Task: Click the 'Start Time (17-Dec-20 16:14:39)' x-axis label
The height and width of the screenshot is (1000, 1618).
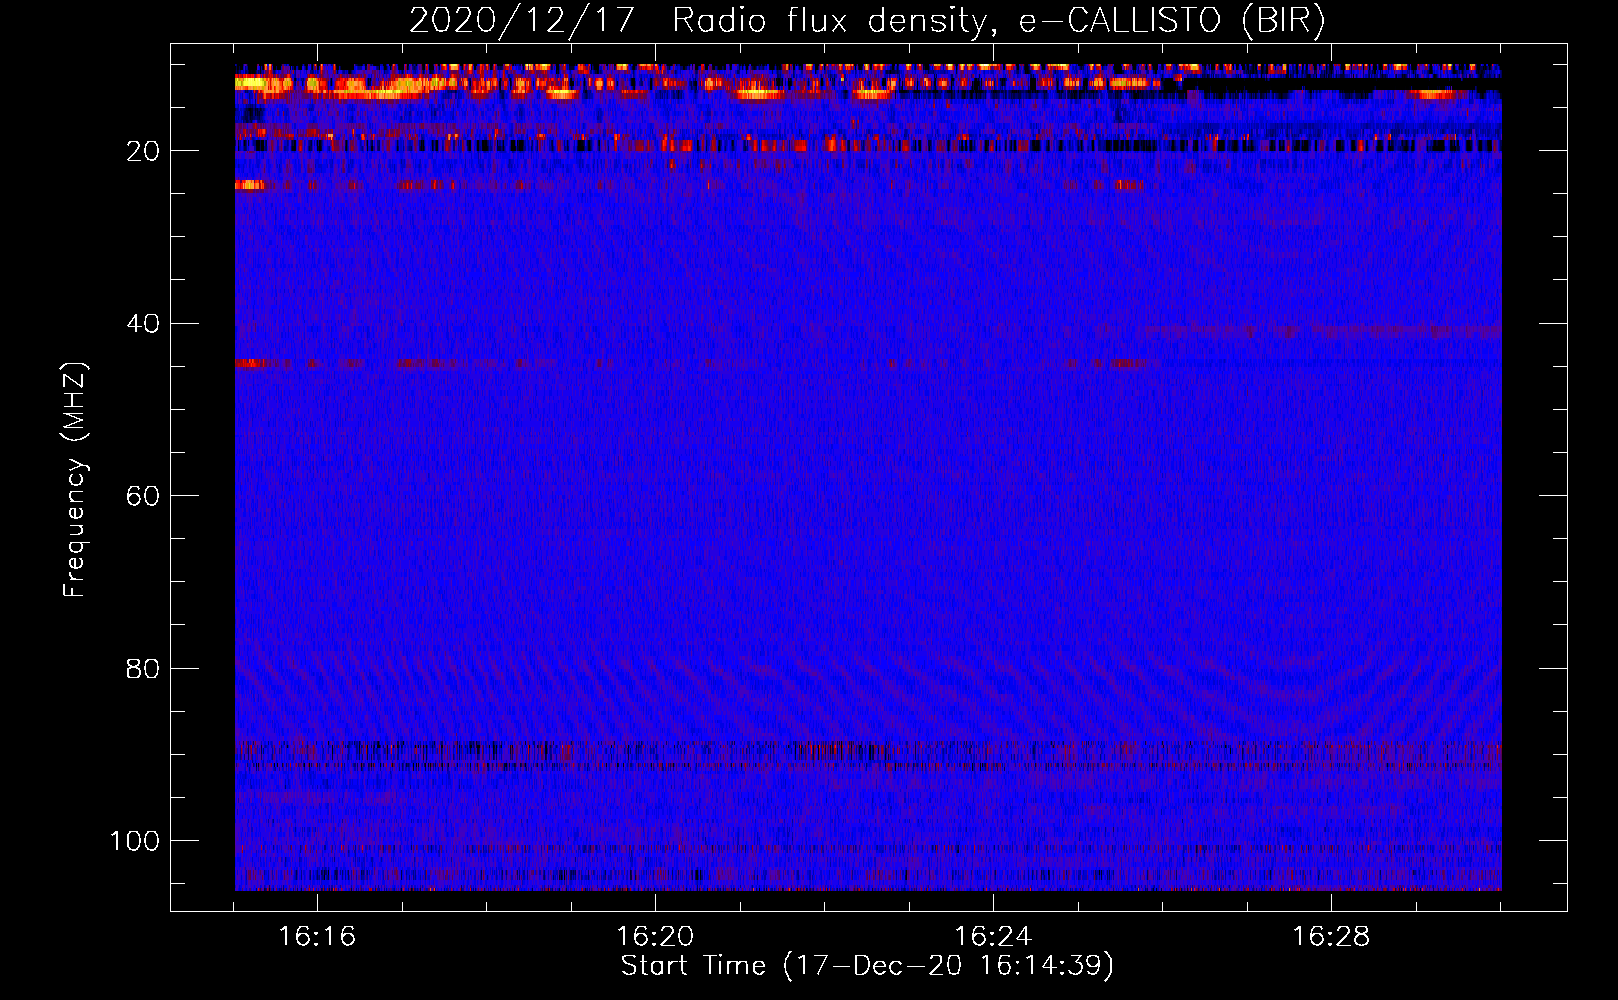Action: coord(867,966)
